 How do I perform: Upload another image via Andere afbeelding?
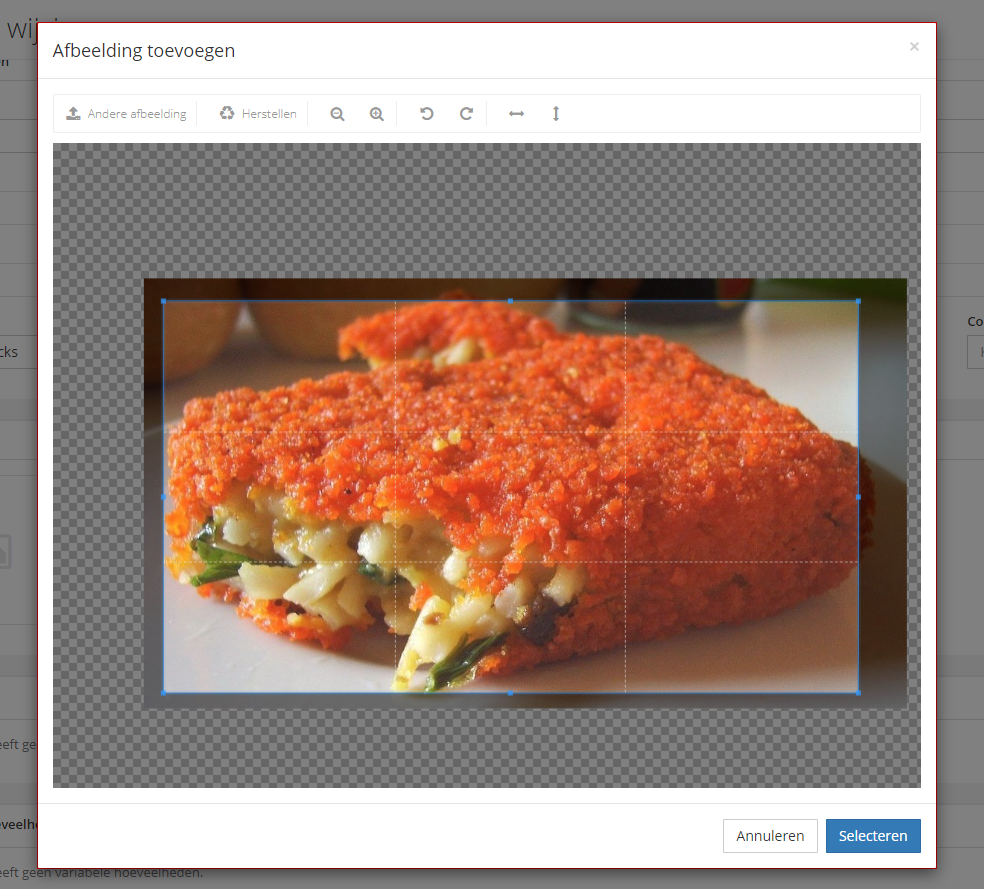point(126,114)
